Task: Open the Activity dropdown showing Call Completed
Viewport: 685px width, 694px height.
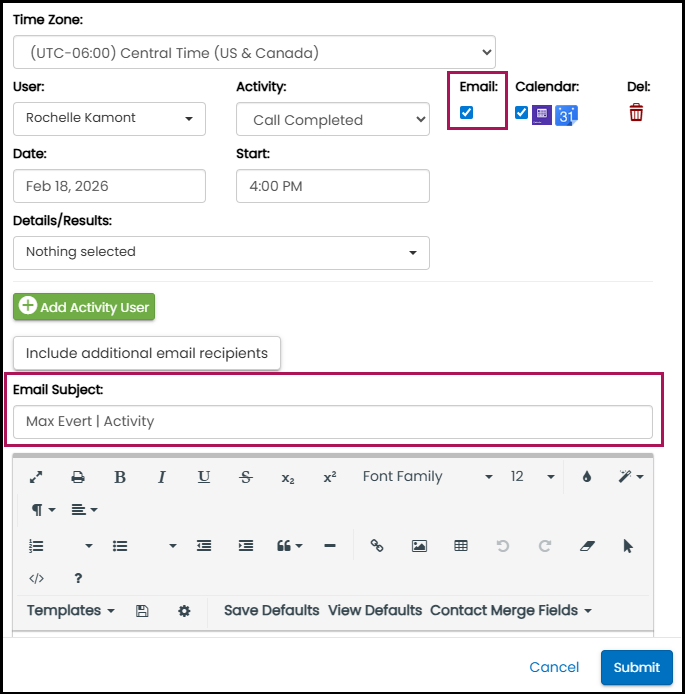Action: coord(333,119)
